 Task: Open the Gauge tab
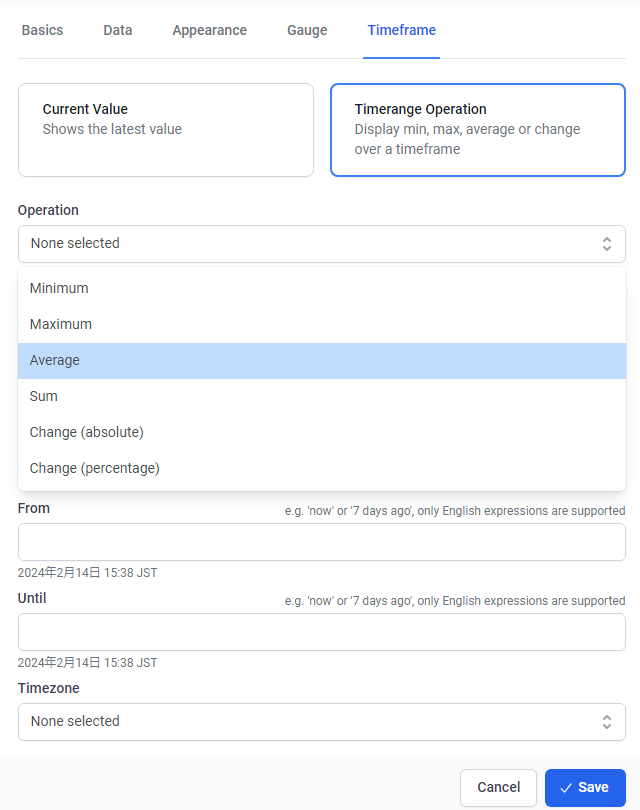coord(307,30)
